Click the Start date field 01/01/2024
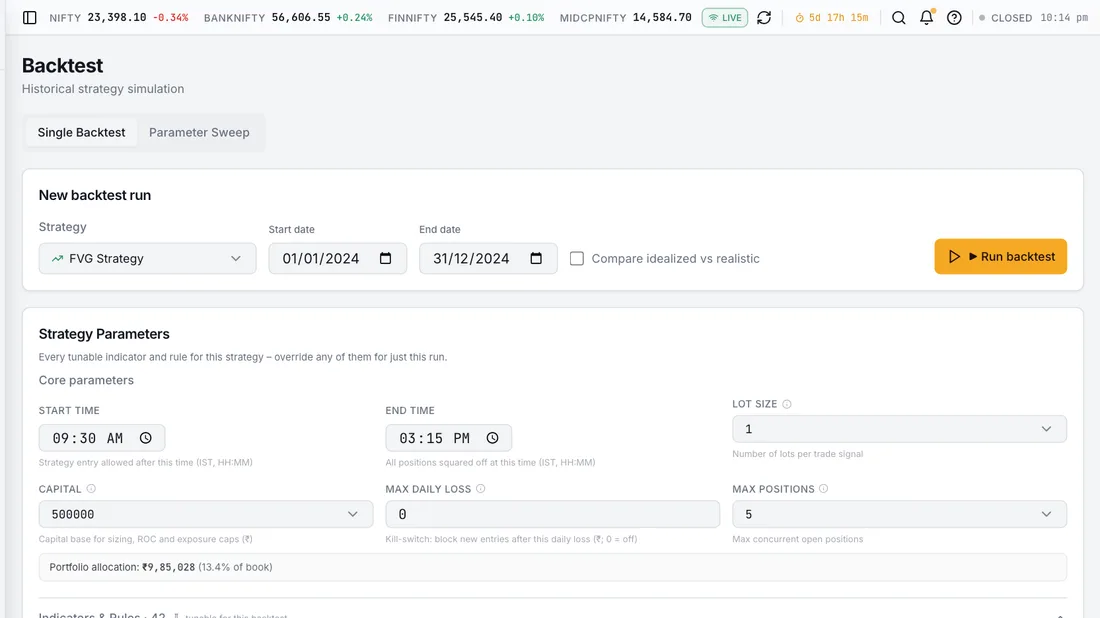 point(337,258)
